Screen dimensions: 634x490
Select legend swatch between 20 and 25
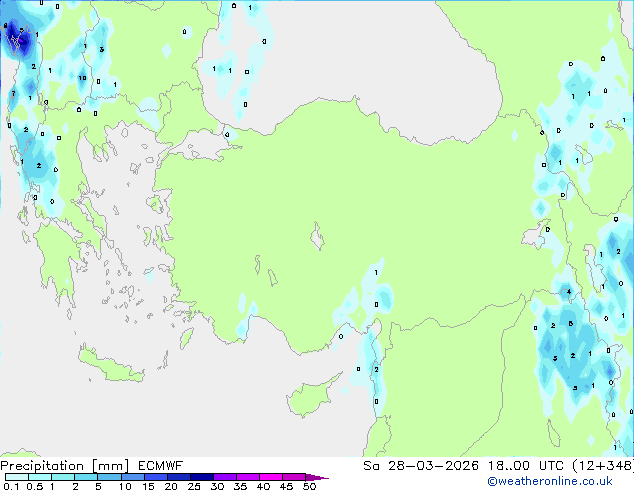pyautogui.click(x=178, y=477)
